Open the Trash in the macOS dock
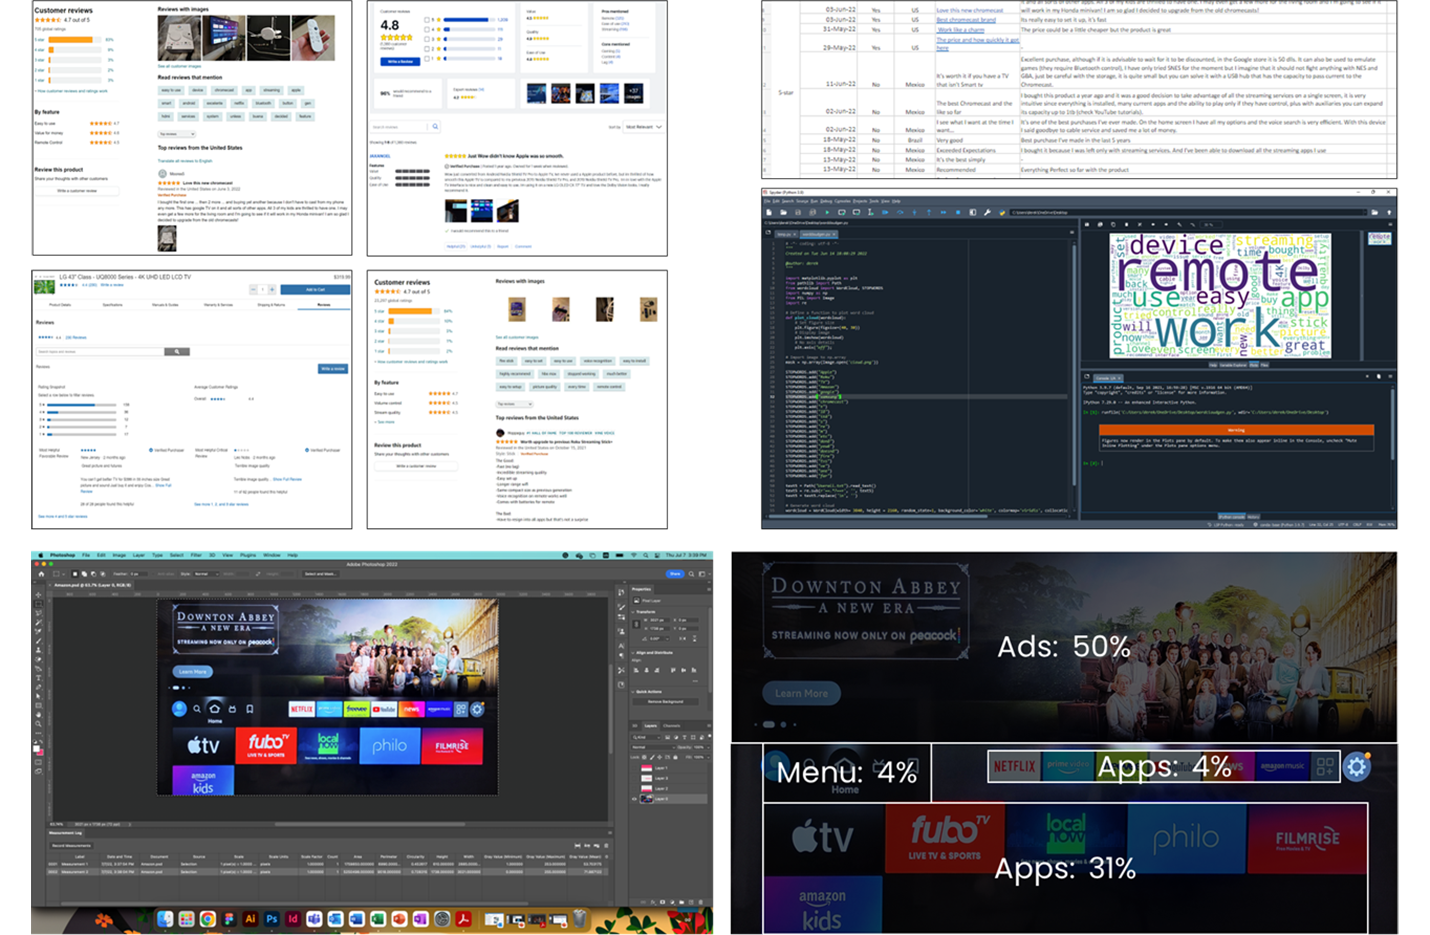Screen dimensions: 1430x935 [580, 919]
